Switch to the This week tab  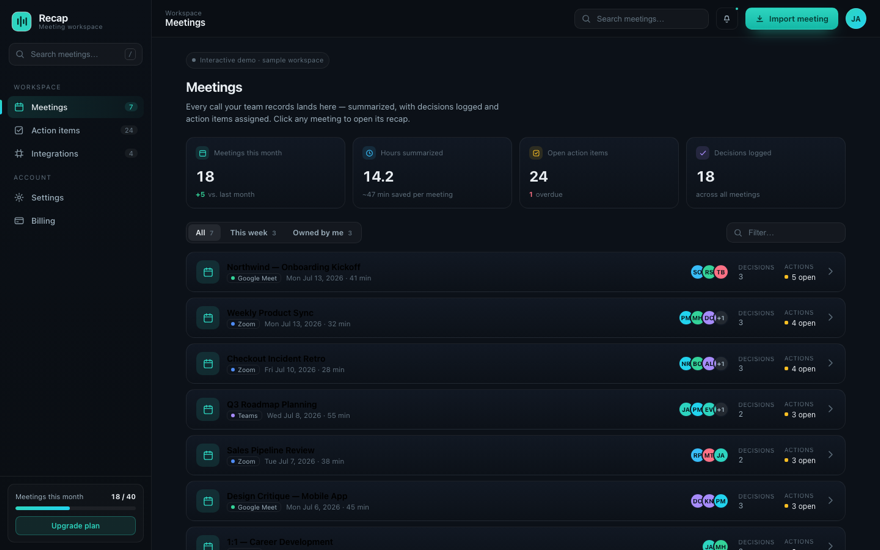coord(253,232)
